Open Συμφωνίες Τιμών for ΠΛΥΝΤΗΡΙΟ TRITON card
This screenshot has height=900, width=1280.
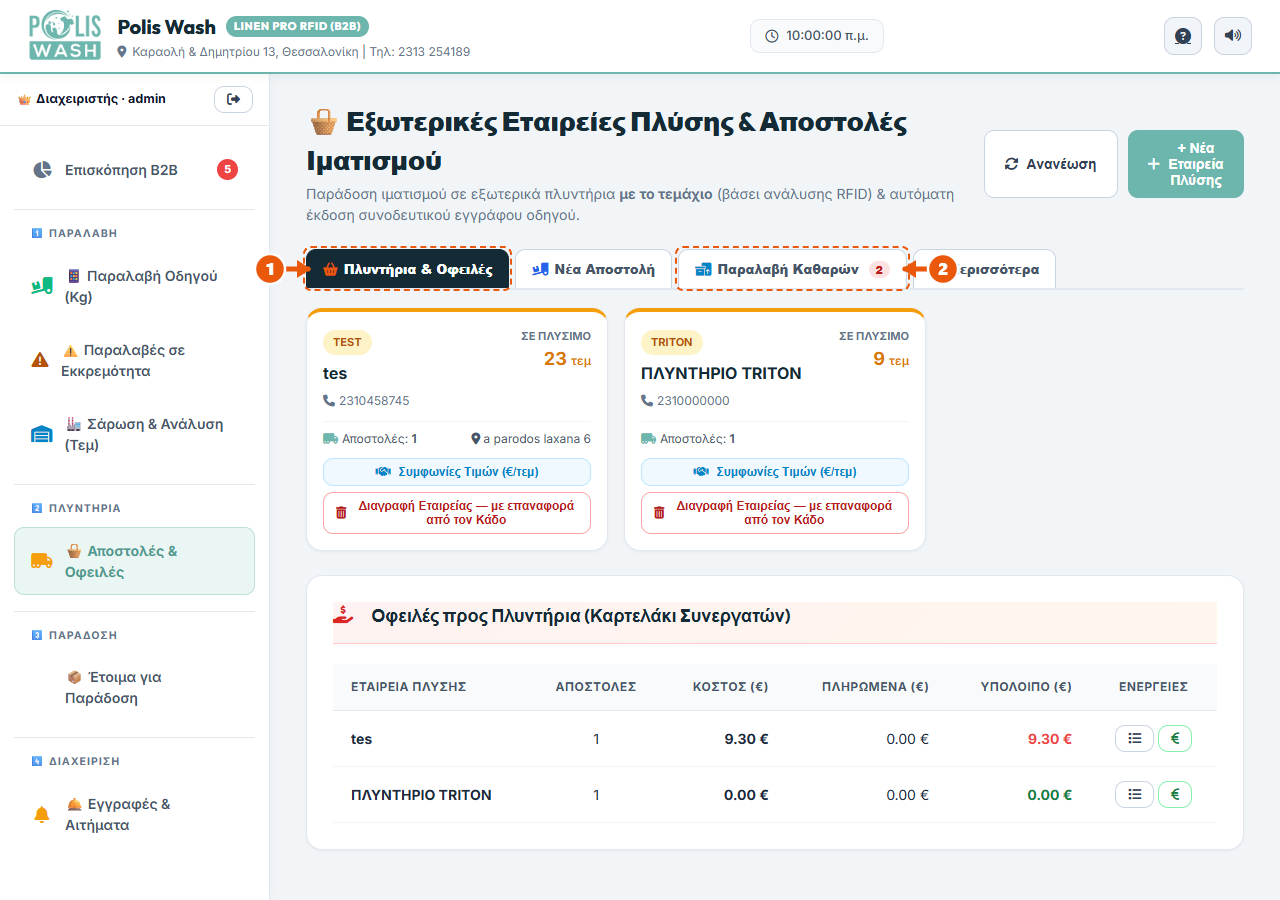click(x=775, y=472)
